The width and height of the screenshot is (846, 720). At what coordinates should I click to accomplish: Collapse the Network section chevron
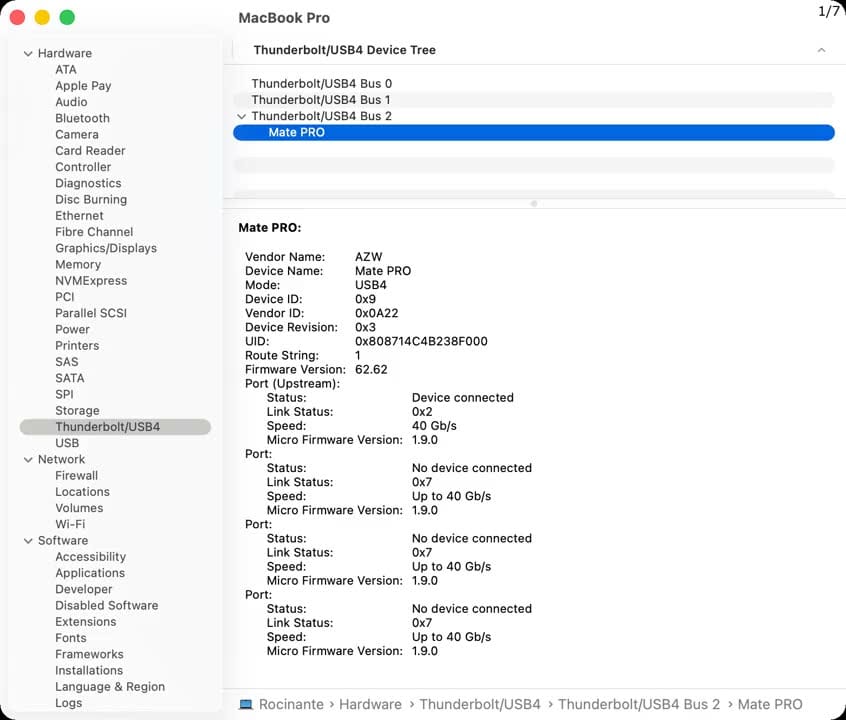coord(28,460)
